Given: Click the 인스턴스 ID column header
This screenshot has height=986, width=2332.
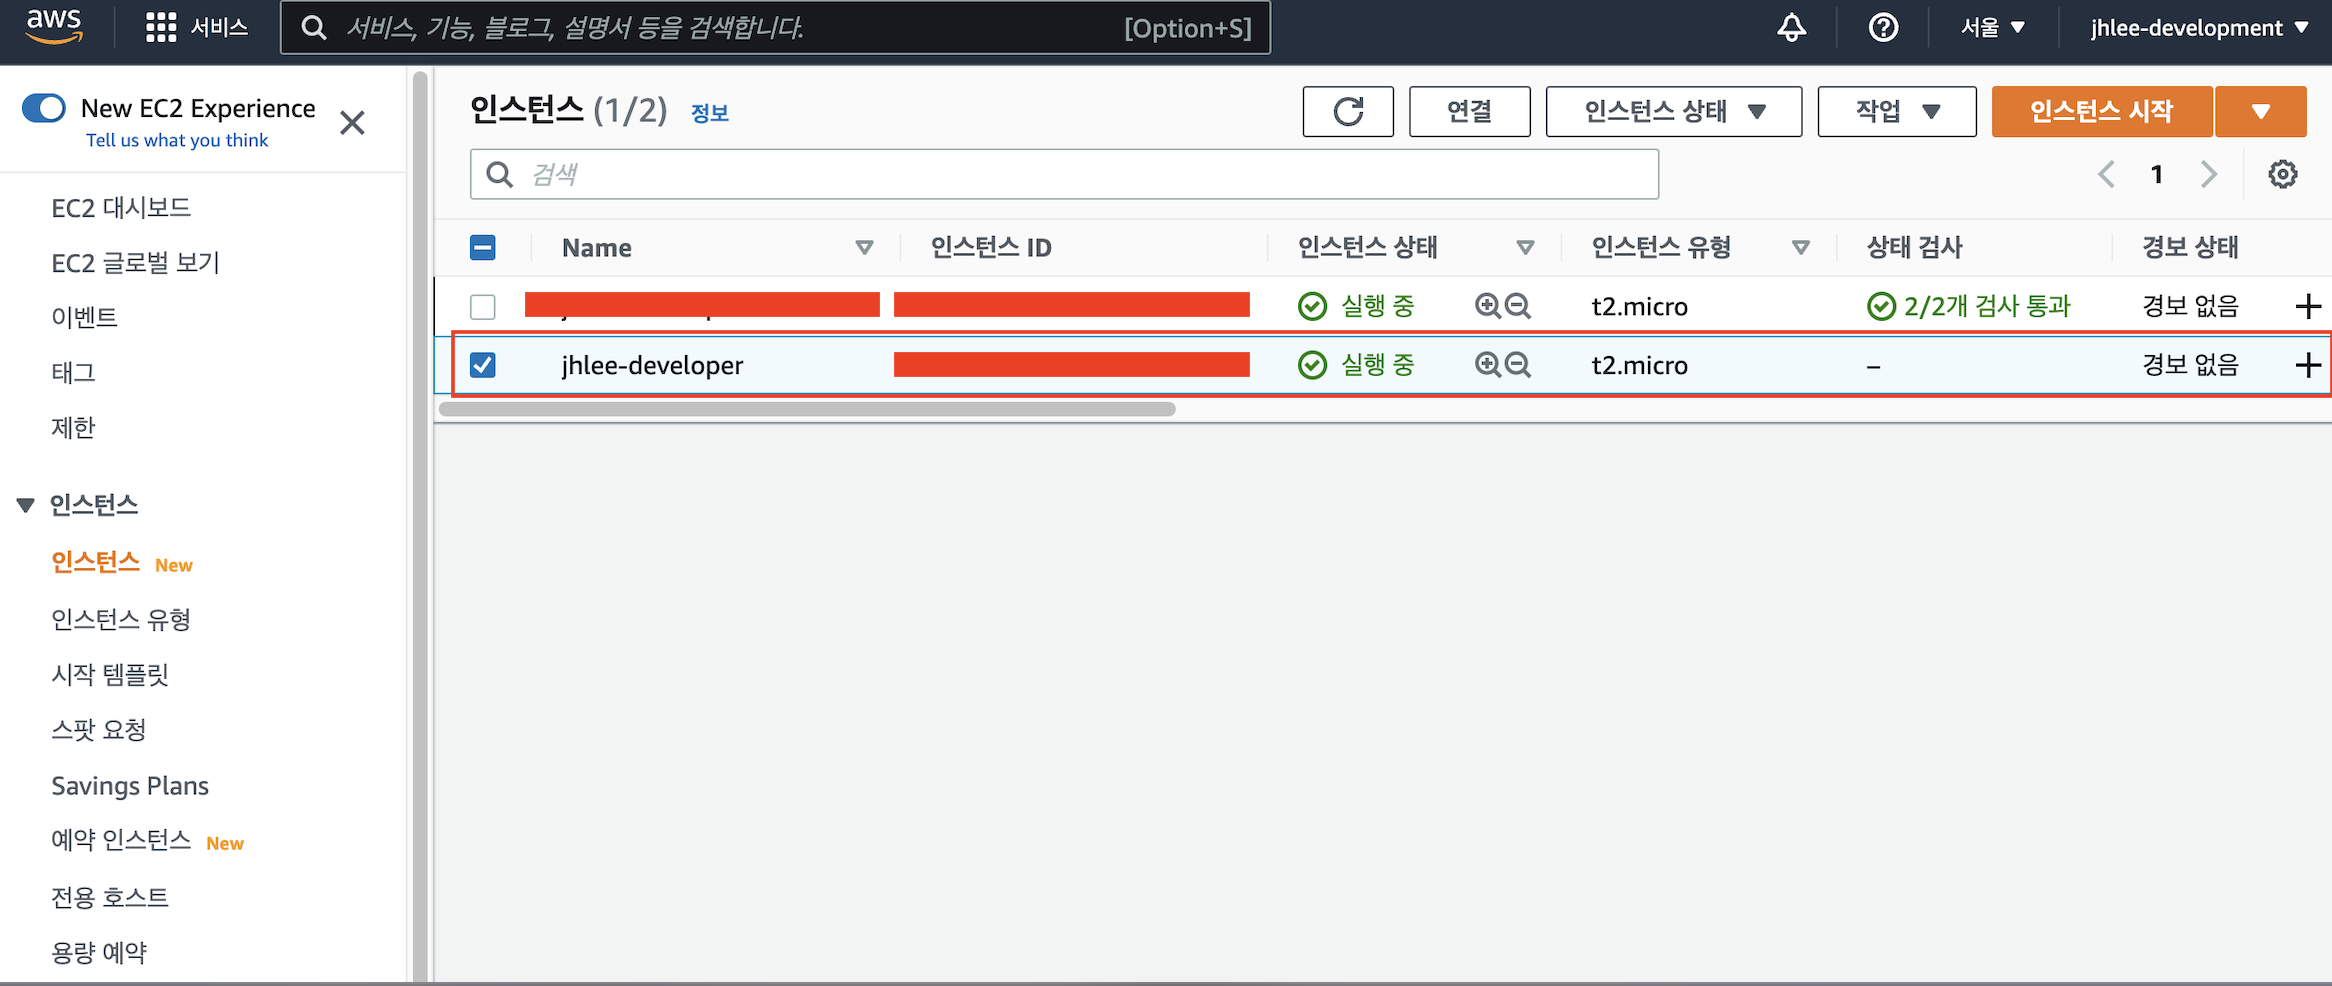Looking at the screenshot, I should (991, 247).
